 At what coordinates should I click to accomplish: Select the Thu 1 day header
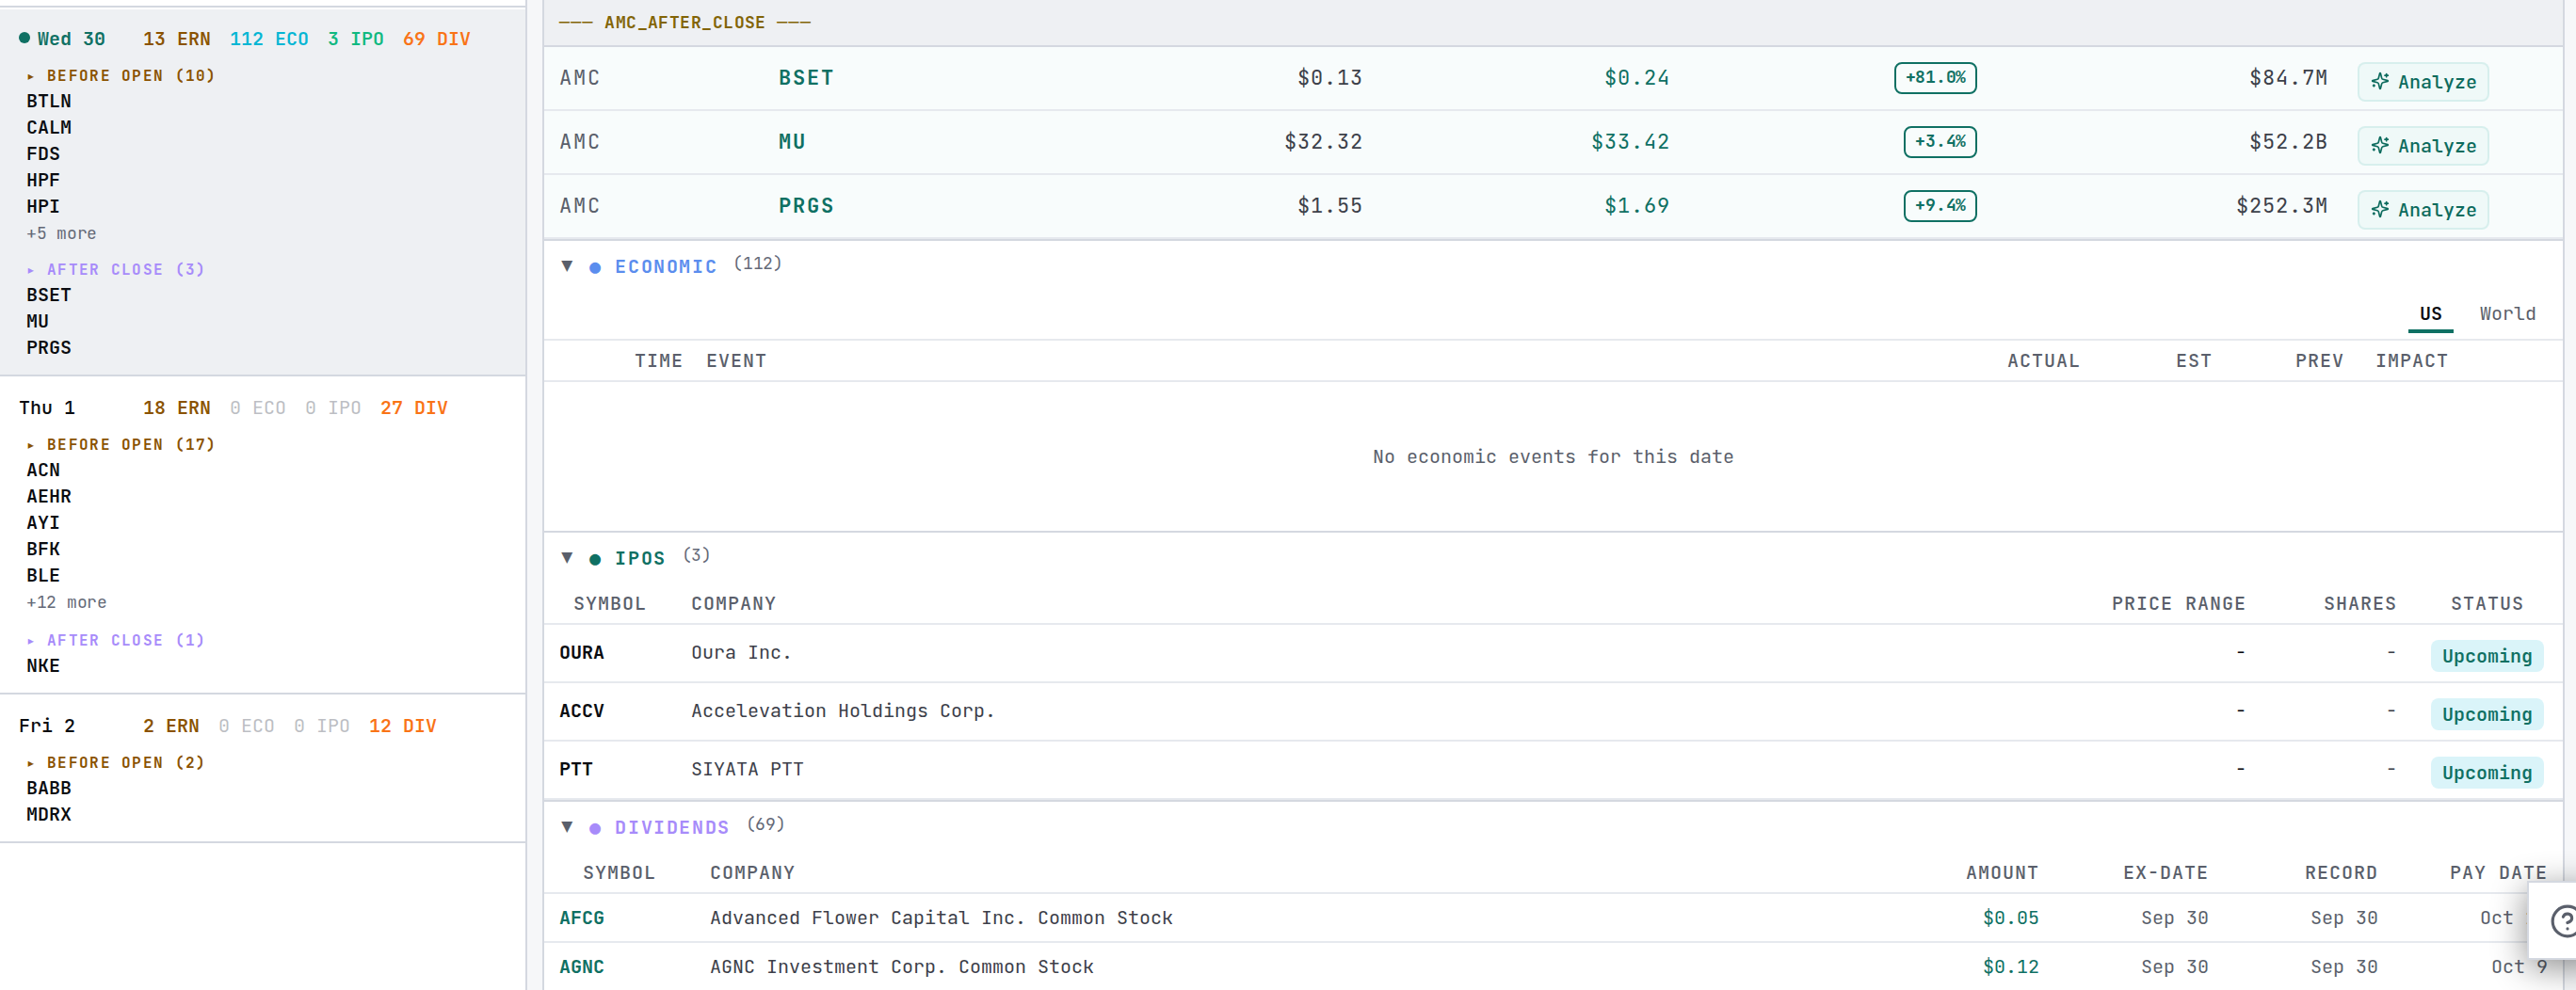tap(47, 408)
